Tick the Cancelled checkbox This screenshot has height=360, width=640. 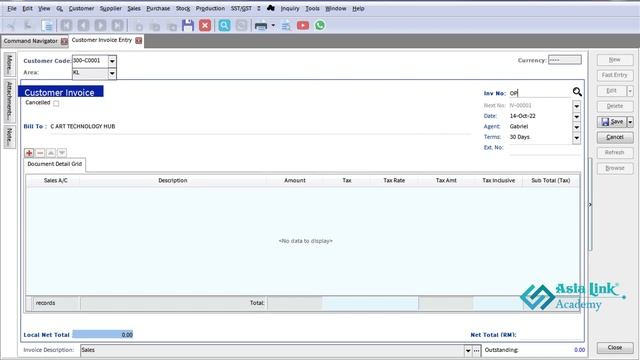[x=56, y=103]
